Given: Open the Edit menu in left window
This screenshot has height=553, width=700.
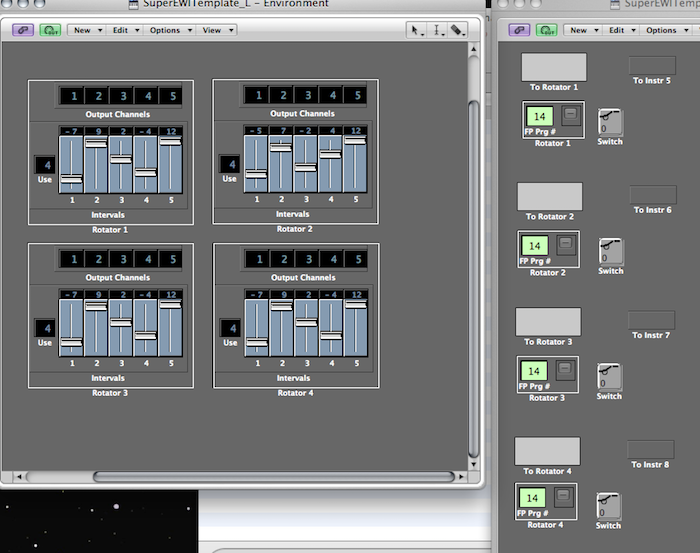Looking at the screenshot, I should tap(124, 30).
